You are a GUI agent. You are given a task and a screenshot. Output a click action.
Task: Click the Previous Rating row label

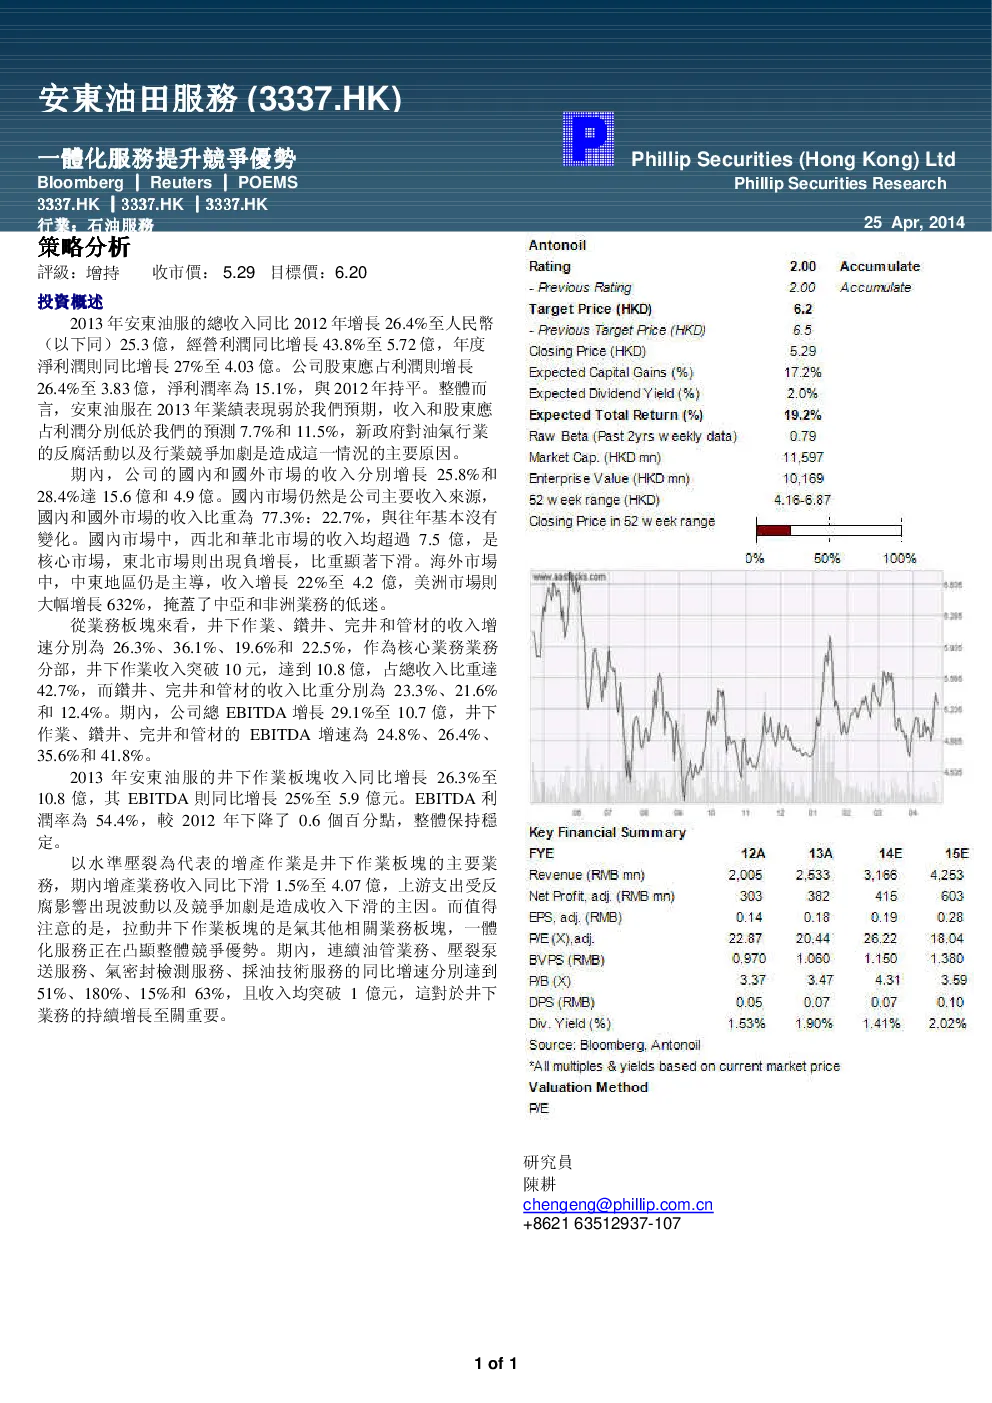point(580,287)
